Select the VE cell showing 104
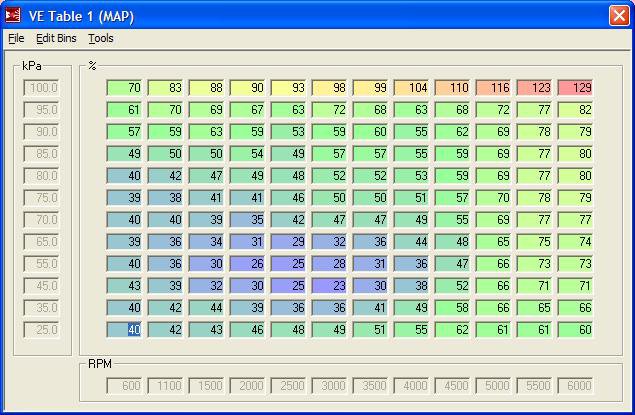This screenshot has width=635, height=415. tap(412, 88)
